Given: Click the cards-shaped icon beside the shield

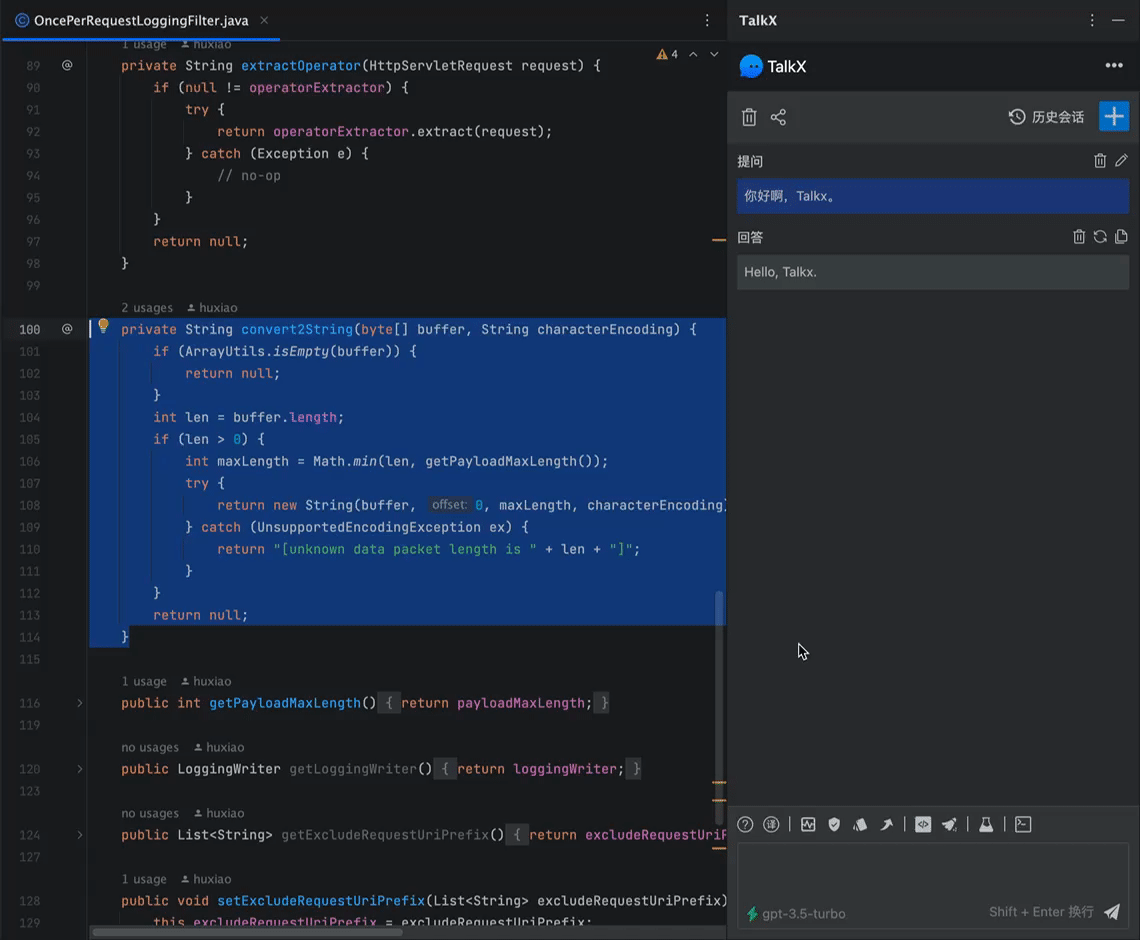Looking at the screenshot, I should tap(860, 824).
